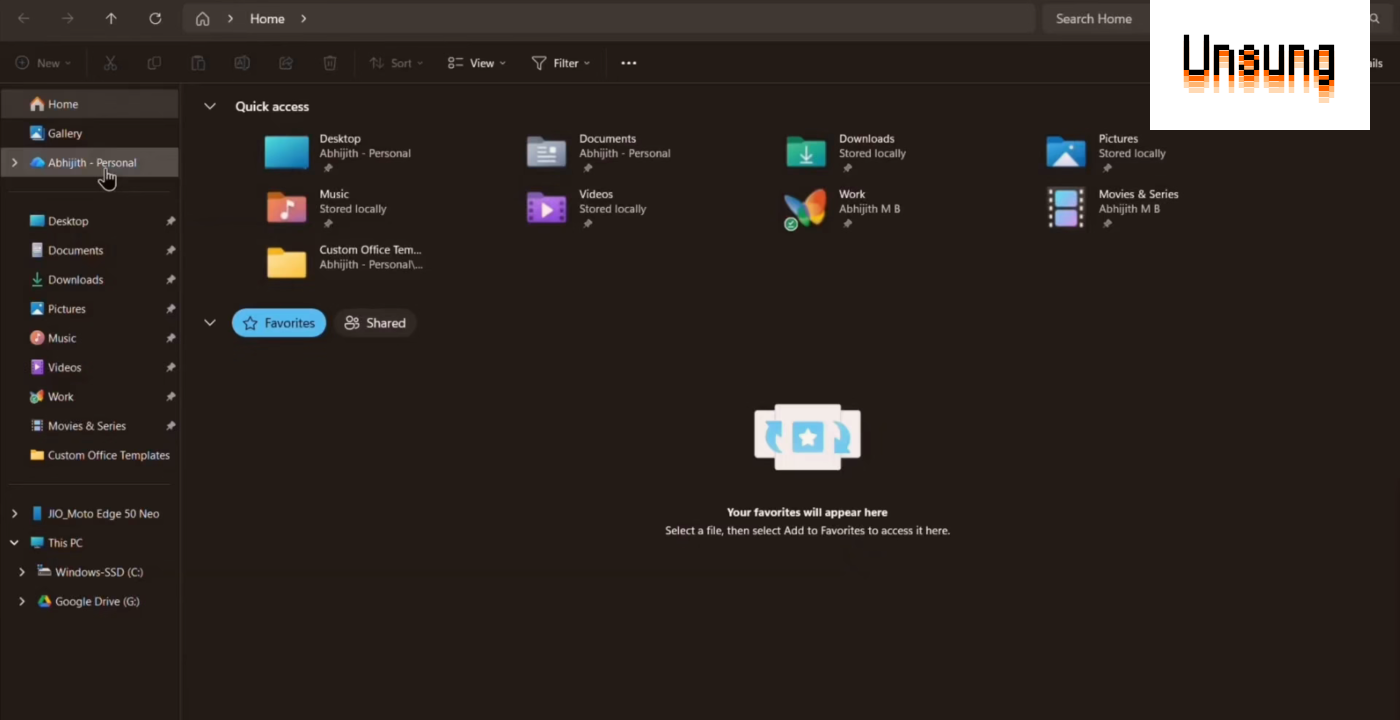Open the View dropdown menu
This screenshot has width=1400, height=720.
point(476,62)
